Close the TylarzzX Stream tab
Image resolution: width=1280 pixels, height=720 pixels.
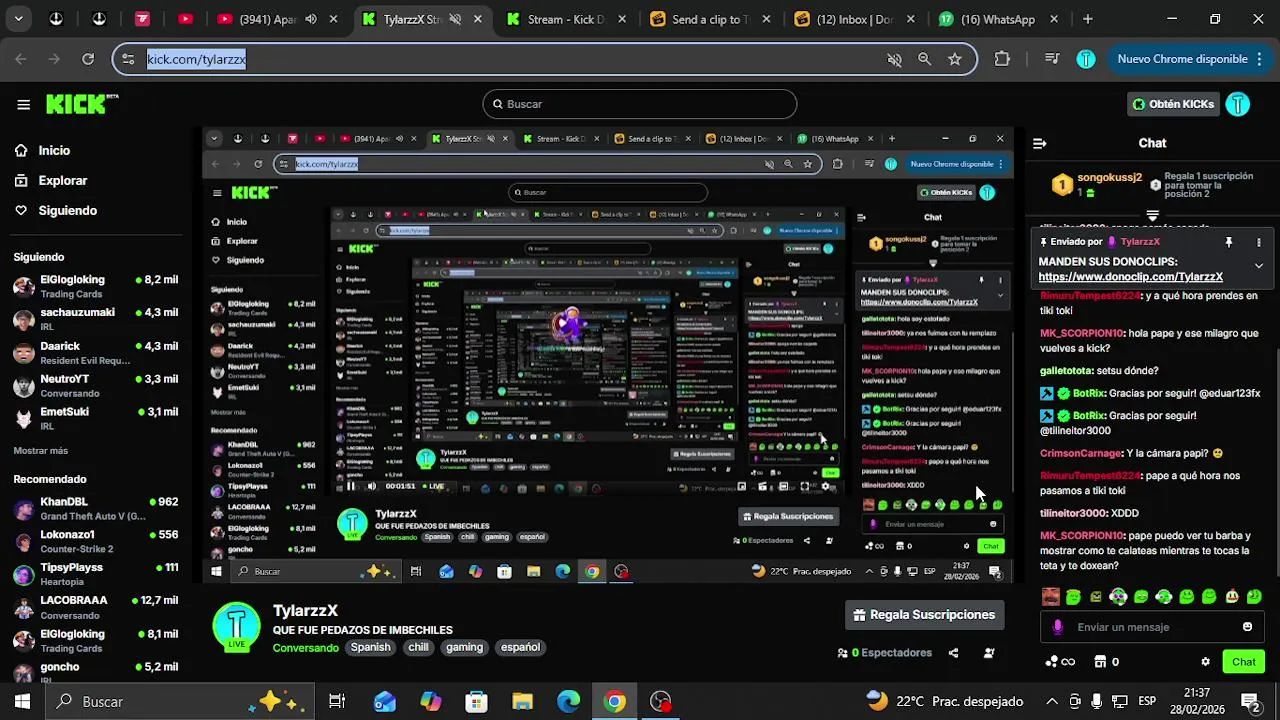coord(478,19)
